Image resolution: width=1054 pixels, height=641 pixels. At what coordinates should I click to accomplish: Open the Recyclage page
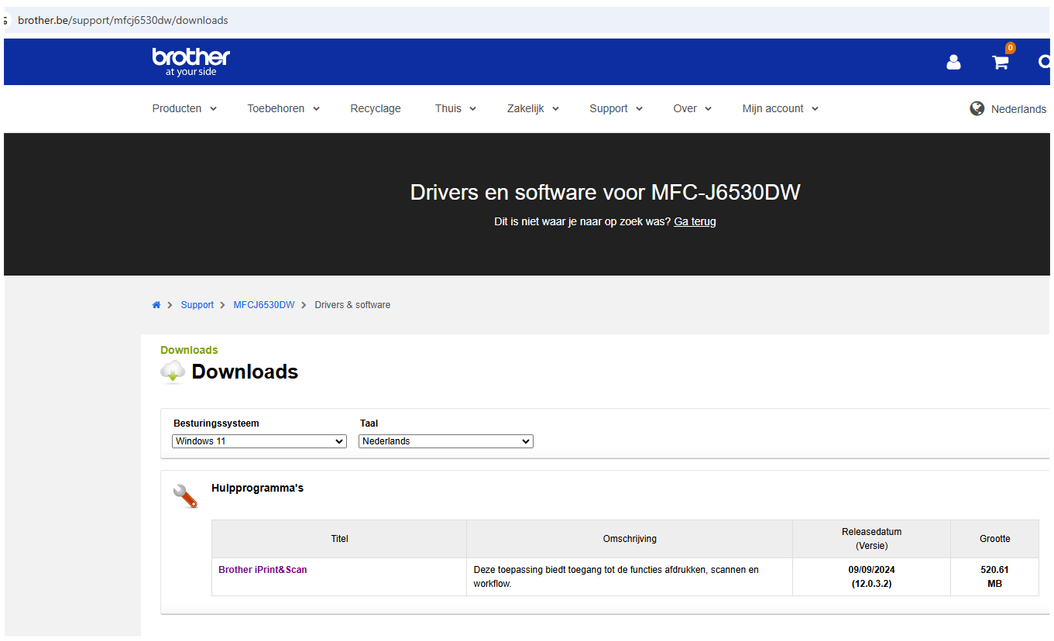(375, 108)
